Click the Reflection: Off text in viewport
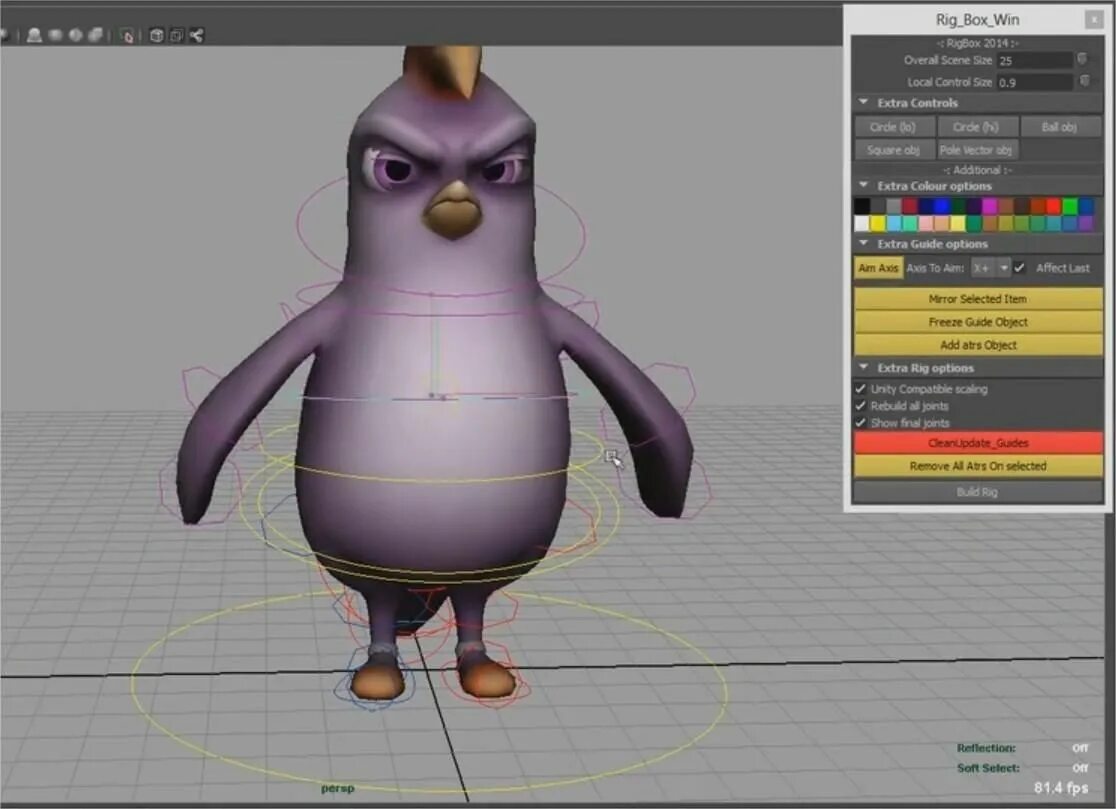Screen dimensions: 1116x809 [x=1022, y=748]
